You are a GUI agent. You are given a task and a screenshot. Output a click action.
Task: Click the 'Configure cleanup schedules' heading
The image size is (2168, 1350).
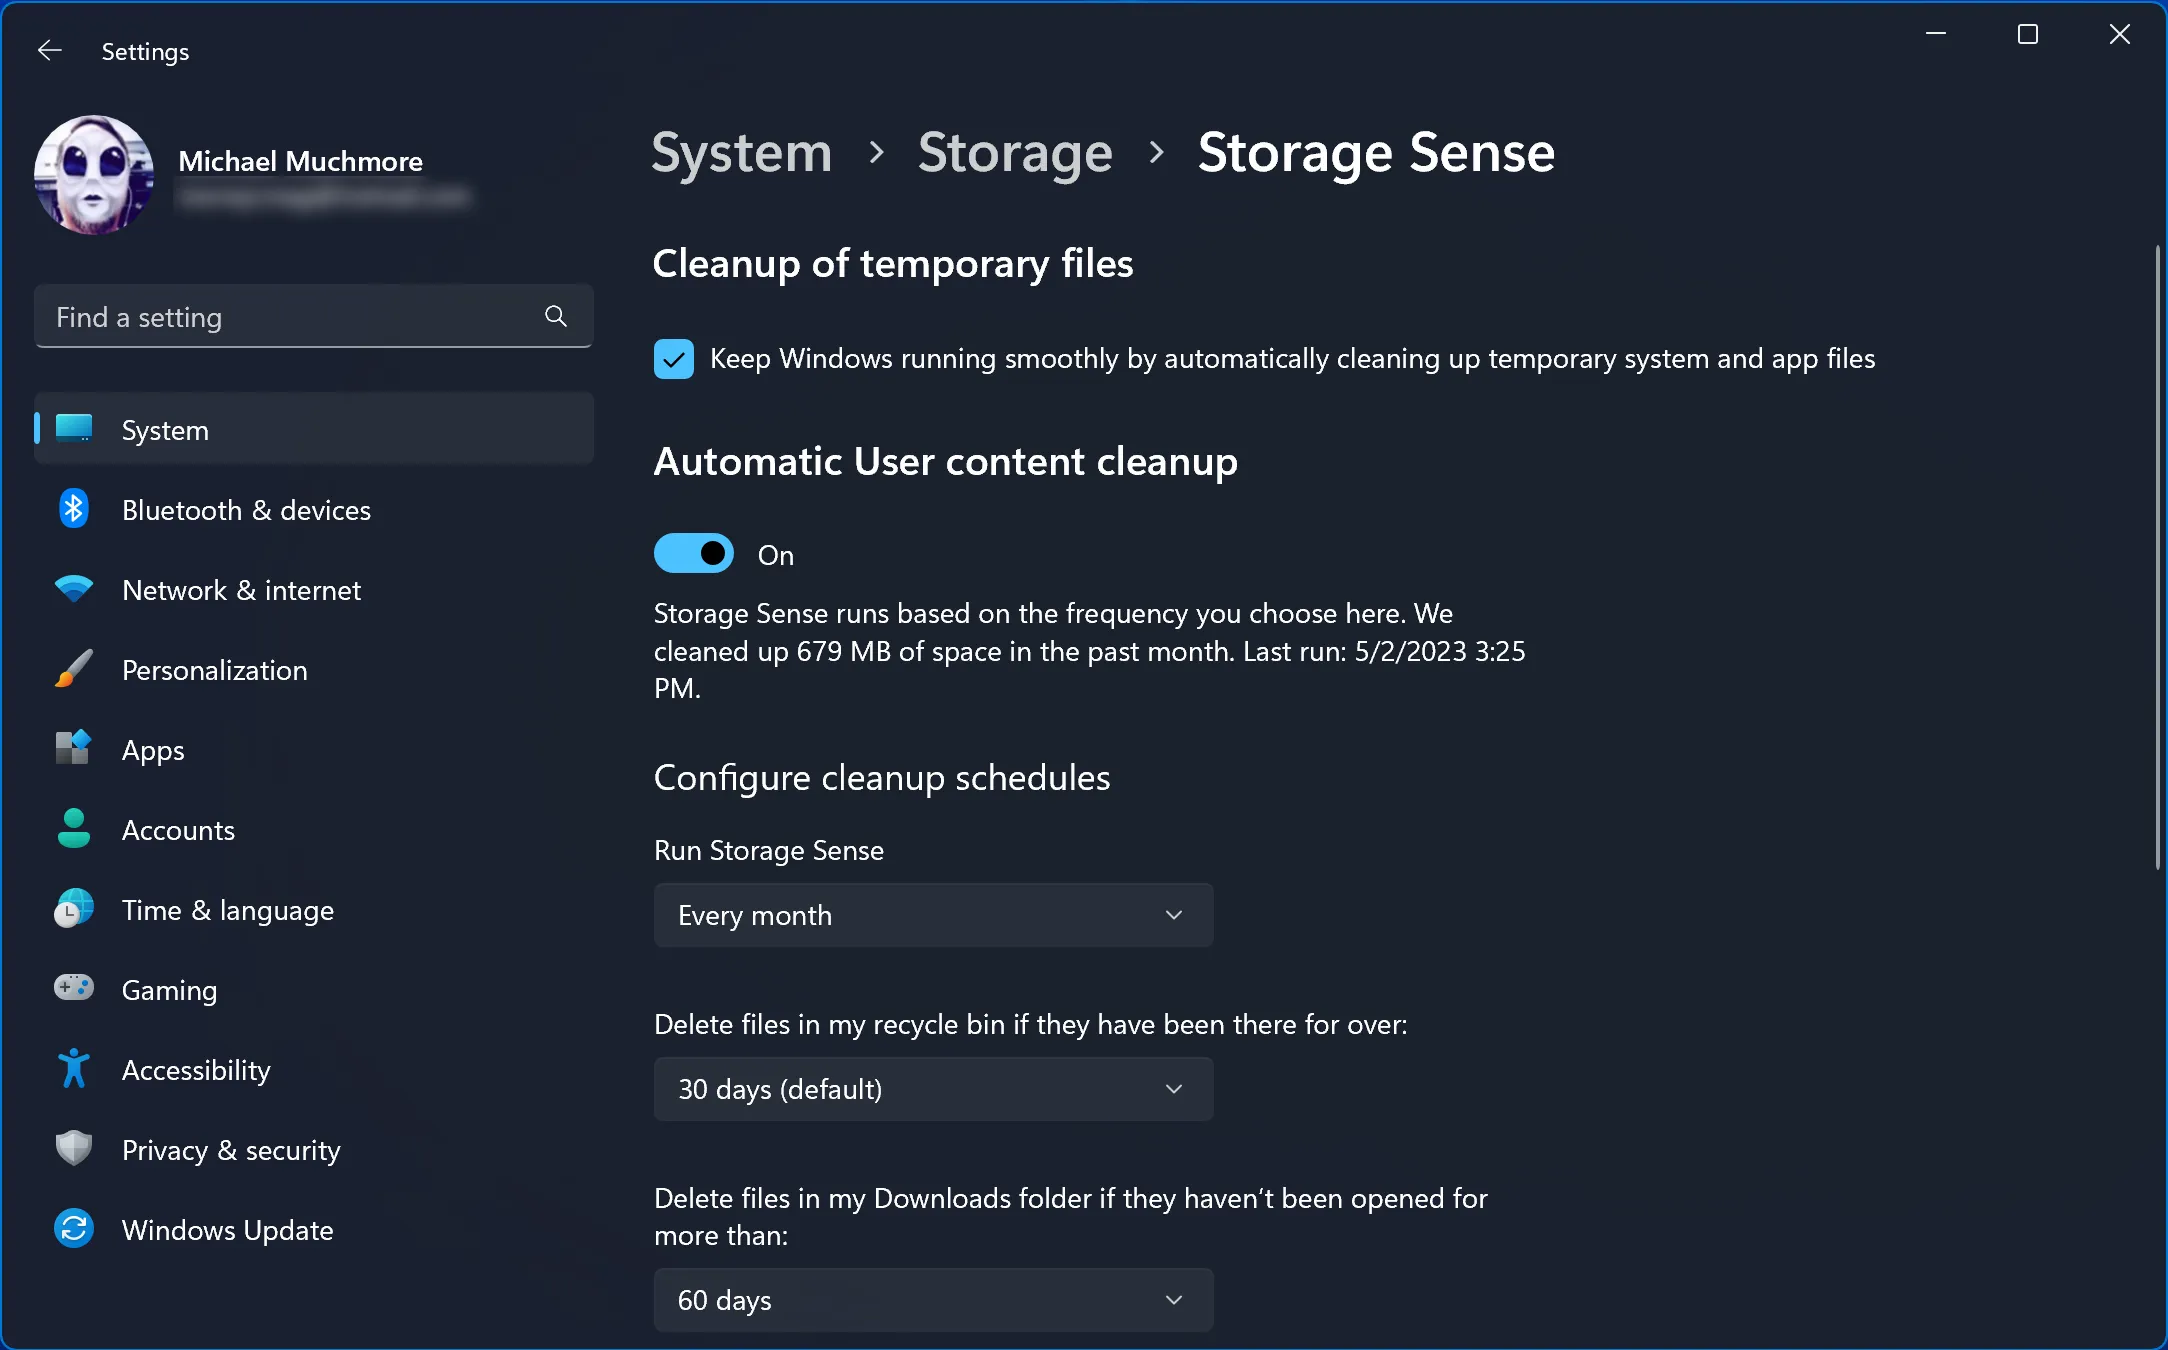tap(882, 778)
